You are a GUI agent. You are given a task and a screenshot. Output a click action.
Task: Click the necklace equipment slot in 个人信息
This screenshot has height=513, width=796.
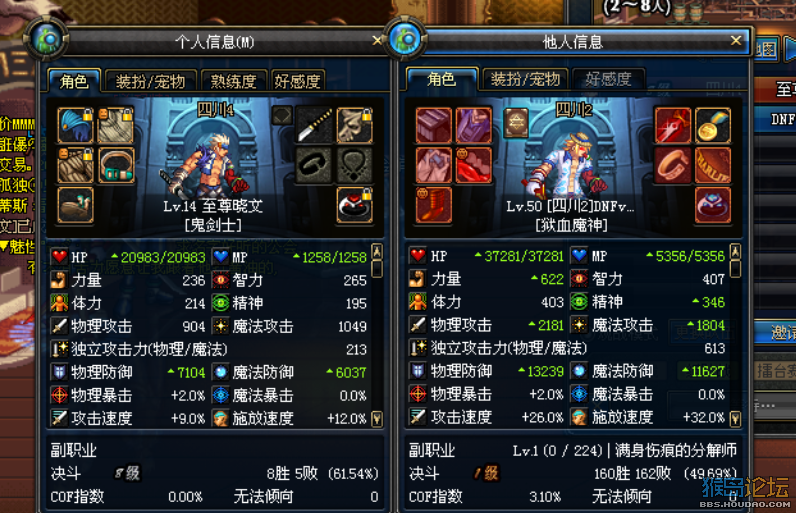(354, 165)
